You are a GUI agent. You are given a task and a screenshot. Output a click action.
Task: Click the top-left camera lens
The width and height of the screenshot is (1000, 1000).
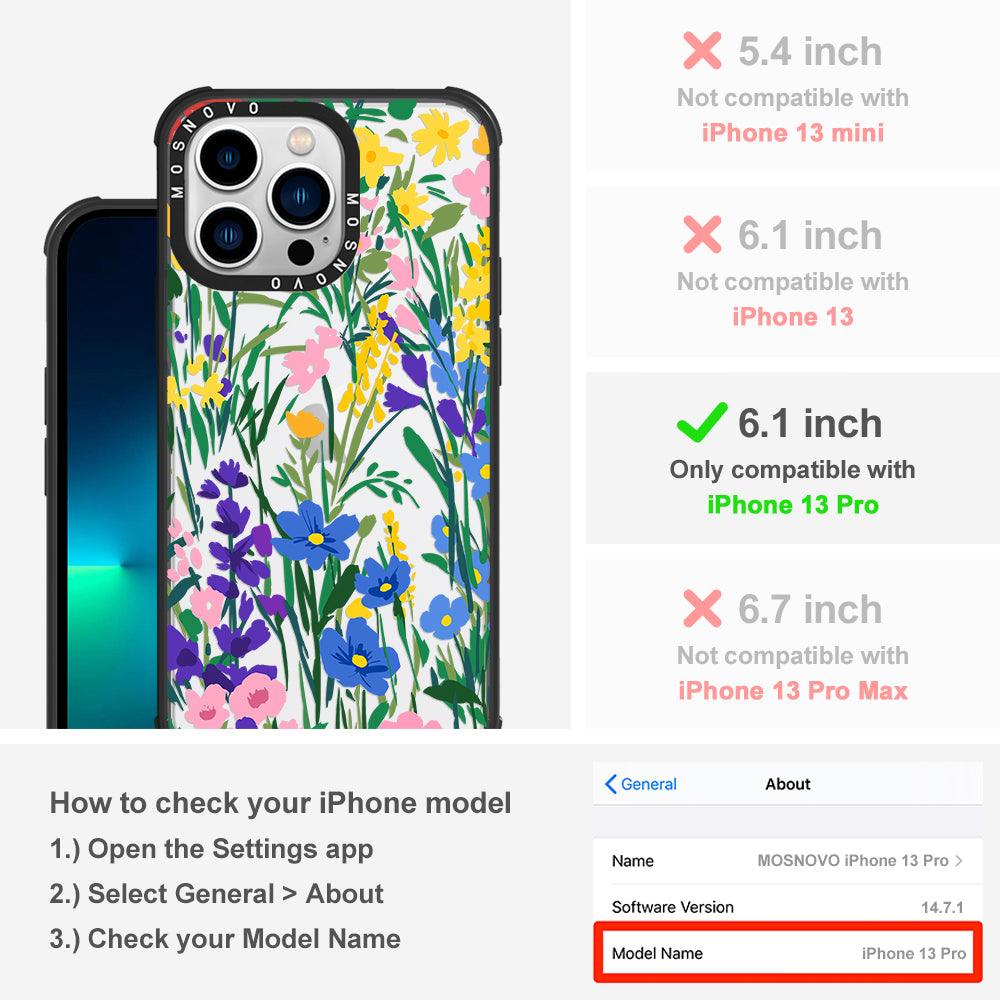pos(228,158)
